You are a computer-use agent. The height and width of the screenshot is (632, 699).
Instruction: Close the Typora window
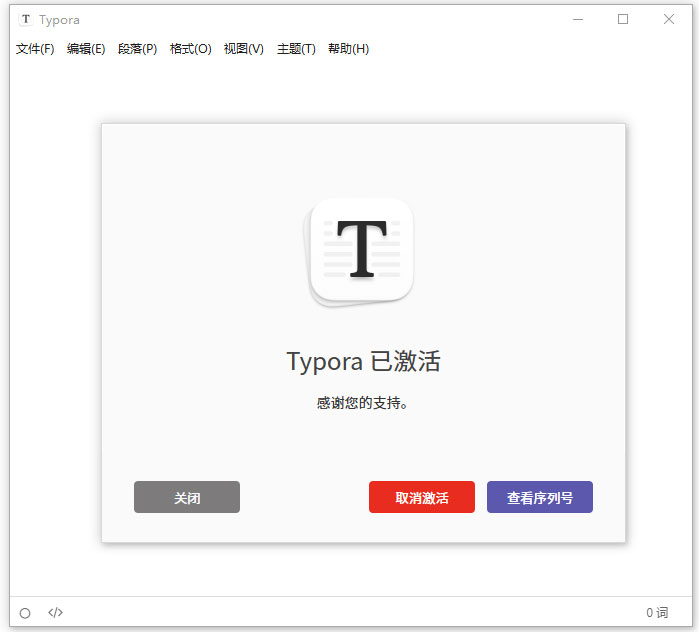coord(669,19)
